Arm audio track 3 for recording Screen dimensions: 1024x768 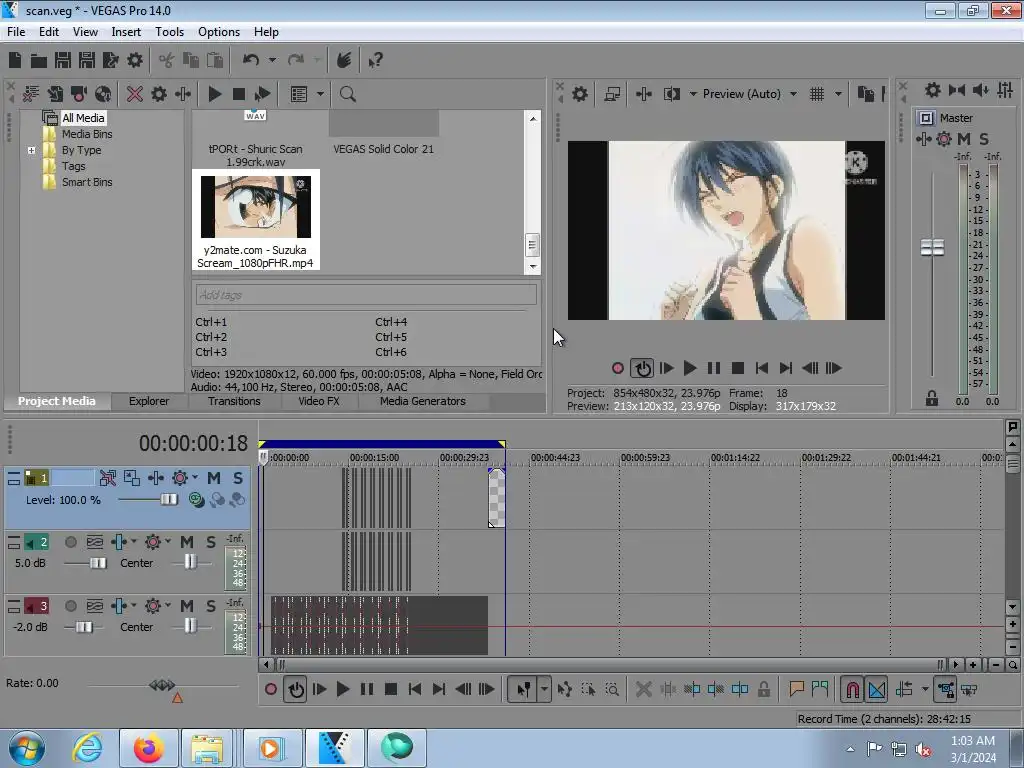point(71,606)
